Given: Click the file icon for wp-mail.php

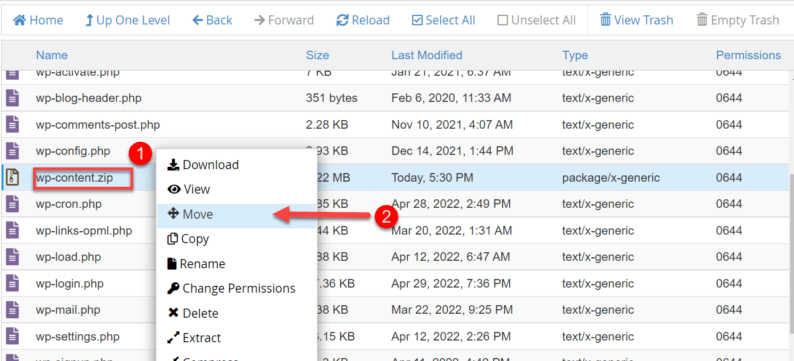Looking at the screenshot, I should pos(13,309).
